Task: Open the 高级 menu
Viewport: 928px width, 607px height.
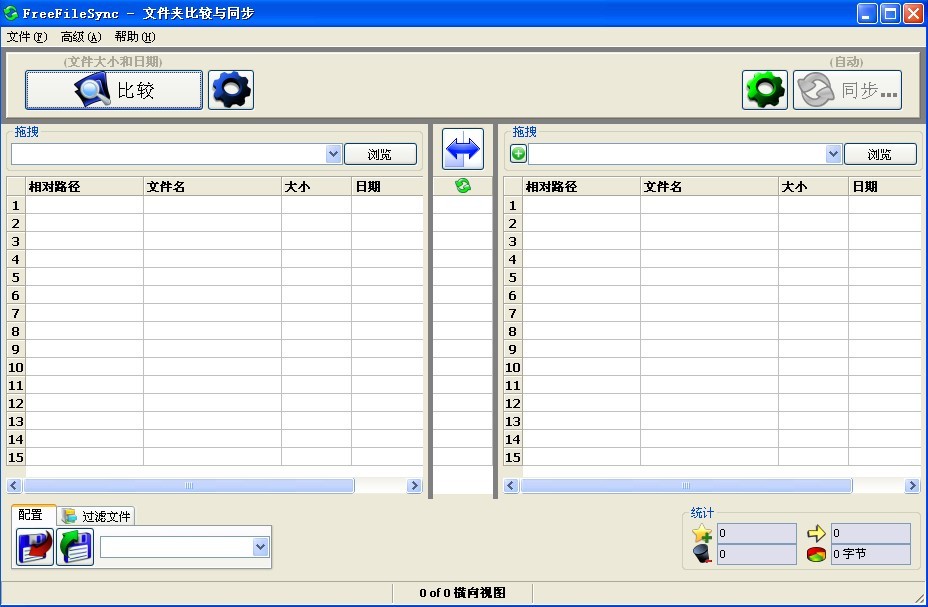Action: tap(80, 37)
